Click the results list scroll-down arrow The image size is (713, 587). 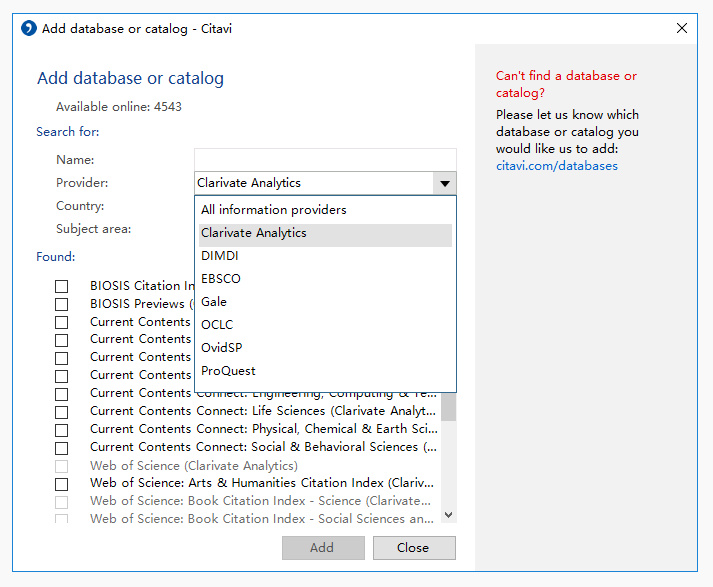448,515
